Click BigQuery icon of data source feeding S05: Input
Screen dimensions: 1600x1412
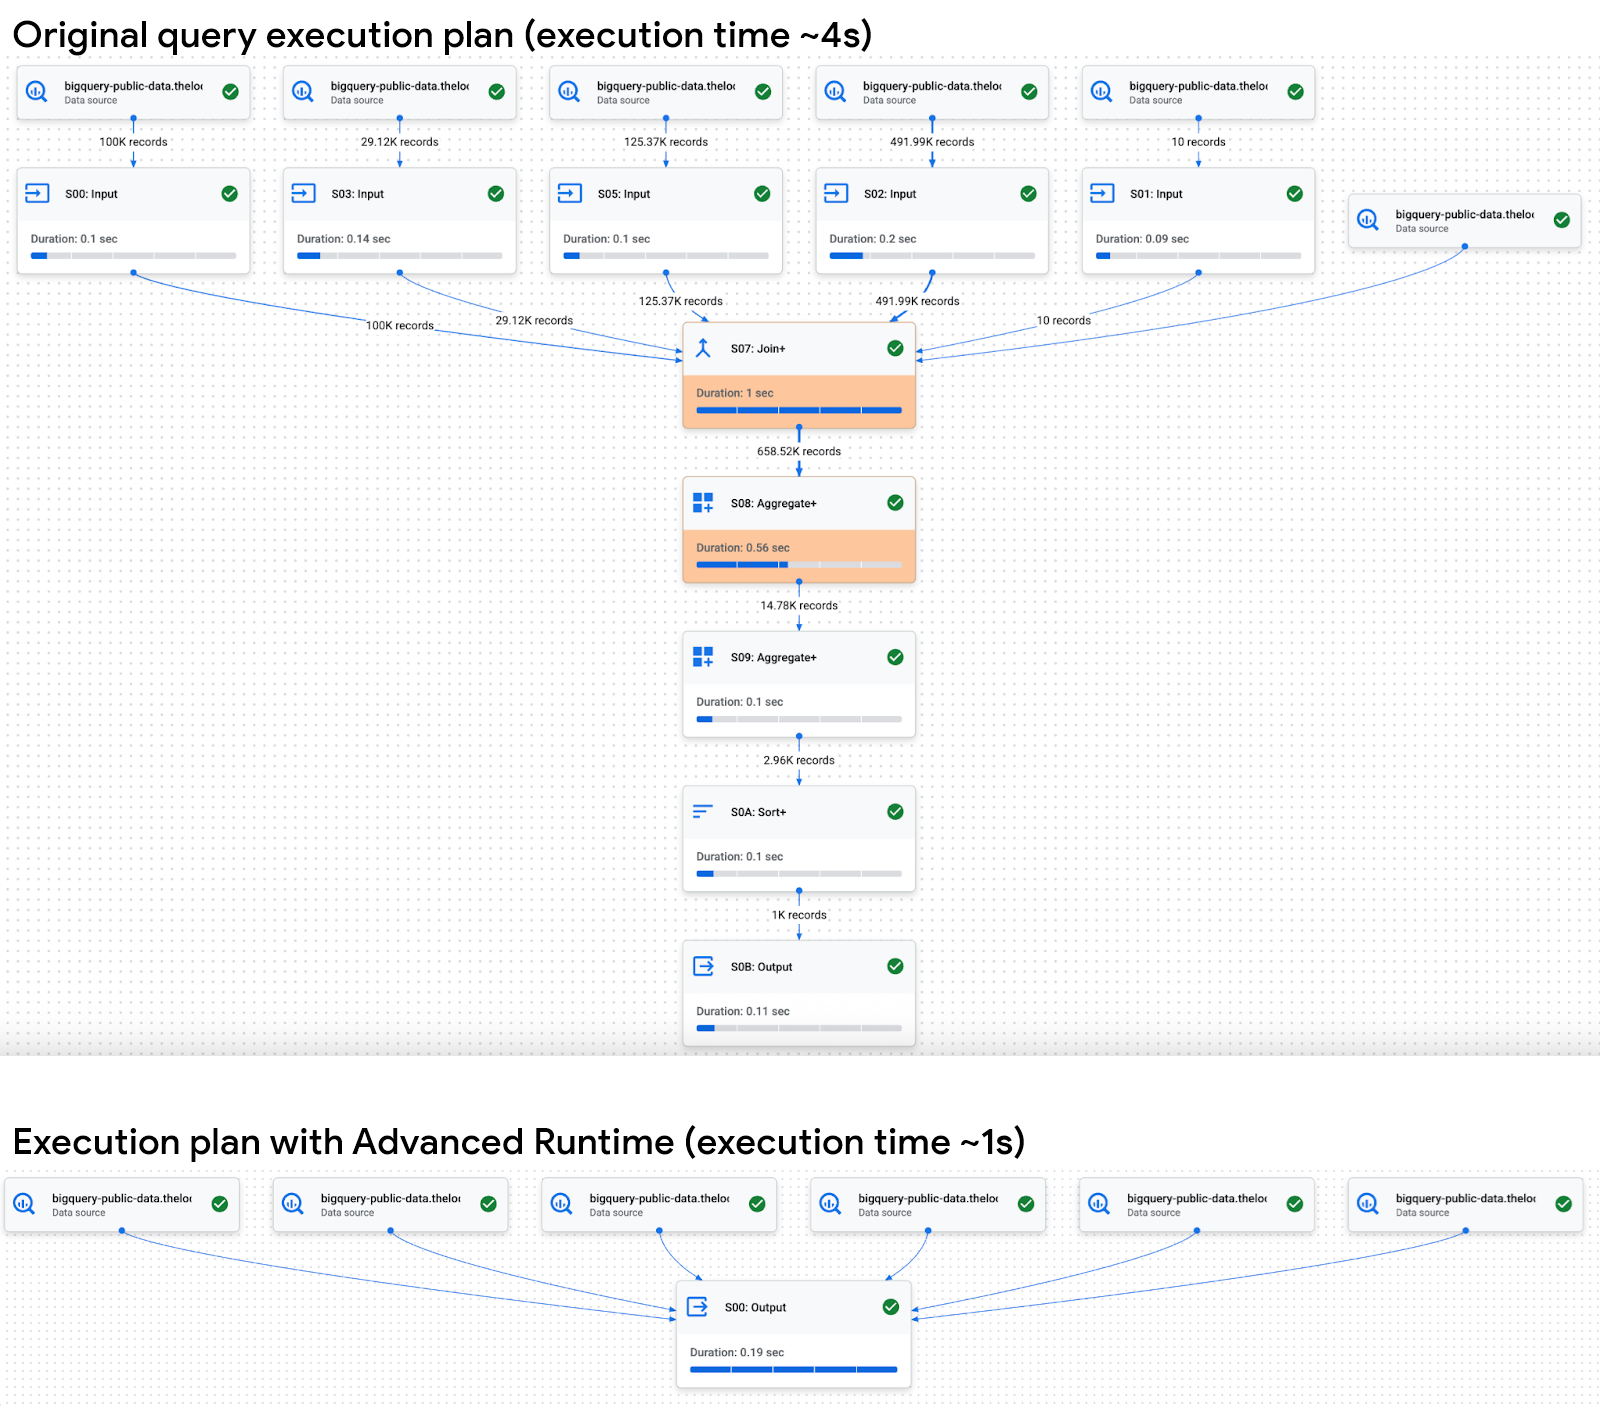[569, 92]
